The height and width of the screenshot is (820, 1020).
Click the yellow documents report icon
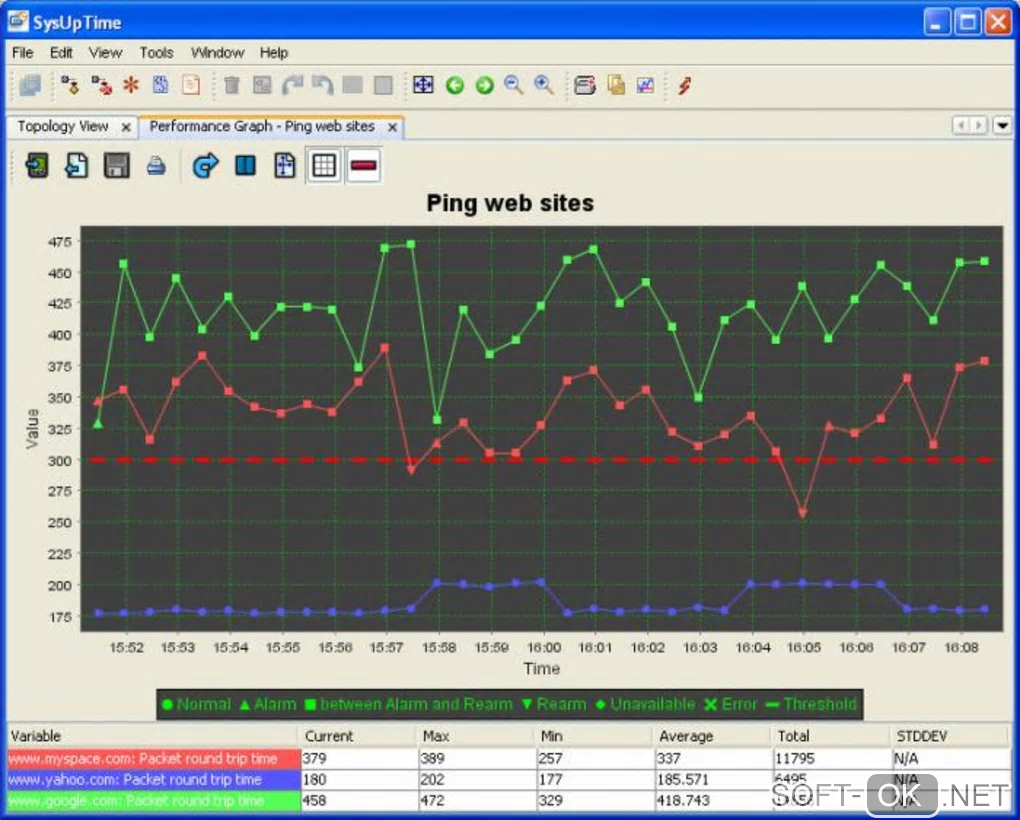[616, 85]
